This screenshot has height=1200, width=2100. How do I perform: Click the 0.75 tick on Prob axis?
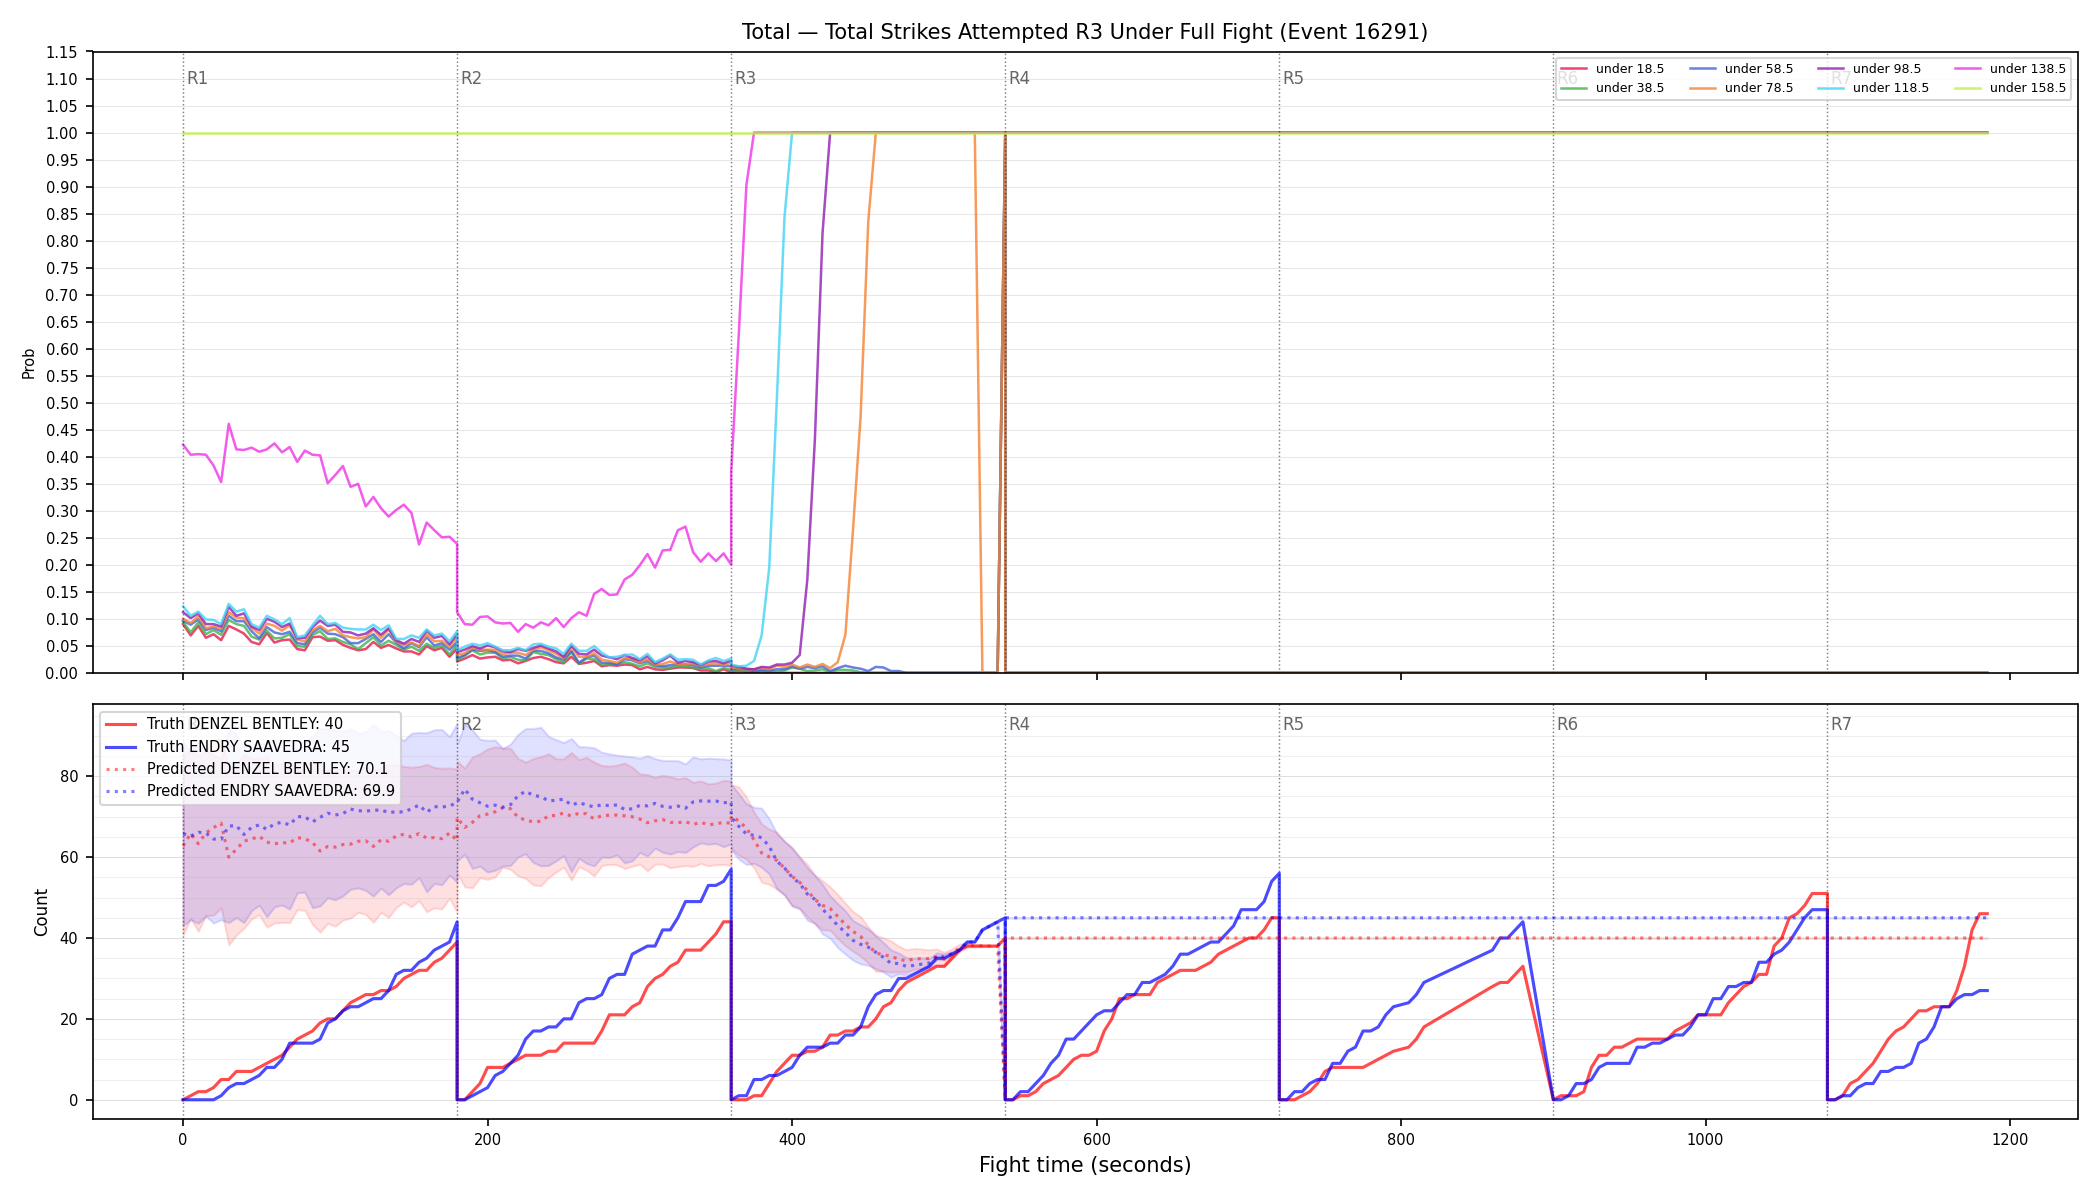pyautogui.click(x=62, y=268)
